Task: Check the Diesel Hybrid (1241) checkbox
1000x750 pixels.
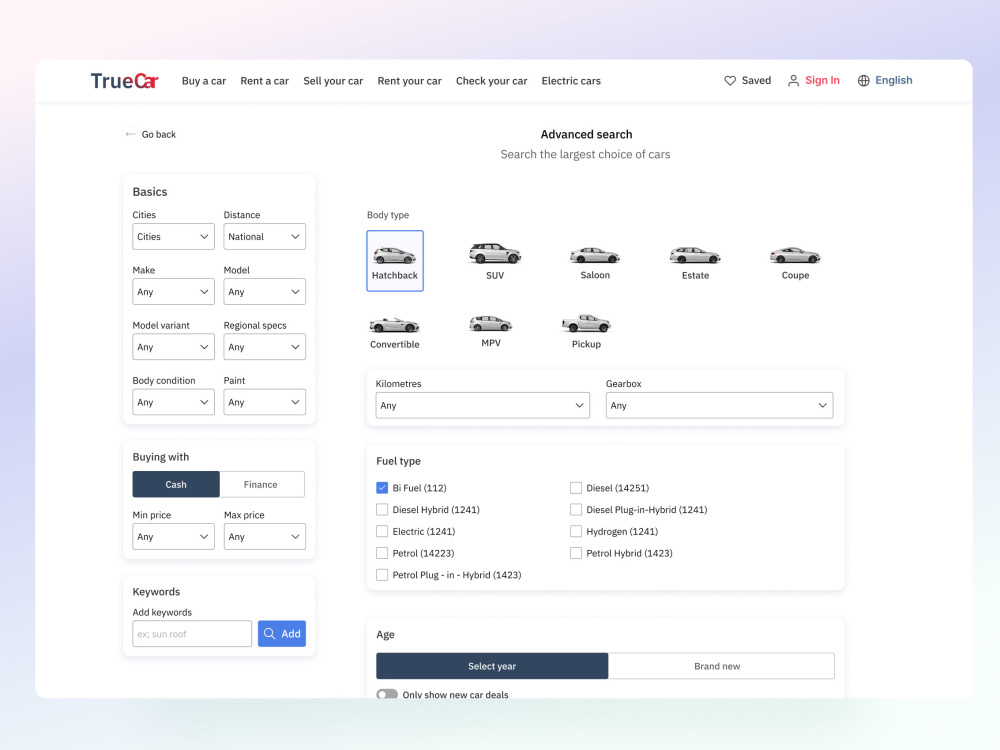Action: [382, 510]
